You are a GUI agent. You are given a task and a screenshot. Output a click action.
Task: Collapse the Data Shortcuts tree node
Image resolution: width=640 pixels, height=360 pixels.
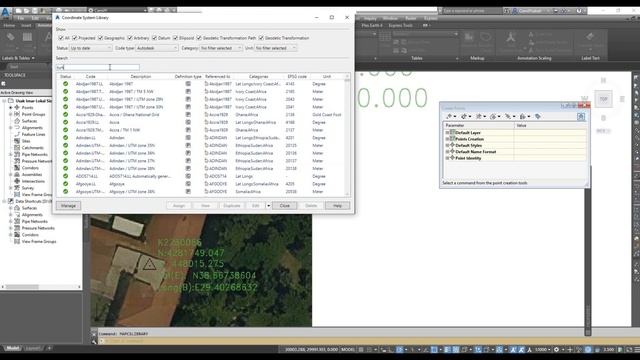click(x=4, y=201)
